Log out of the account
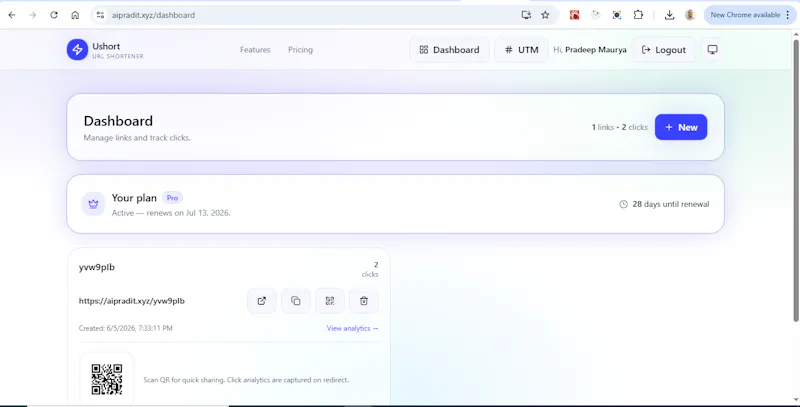This screenshot has width=800, height=407. click(x=664, y=49)
